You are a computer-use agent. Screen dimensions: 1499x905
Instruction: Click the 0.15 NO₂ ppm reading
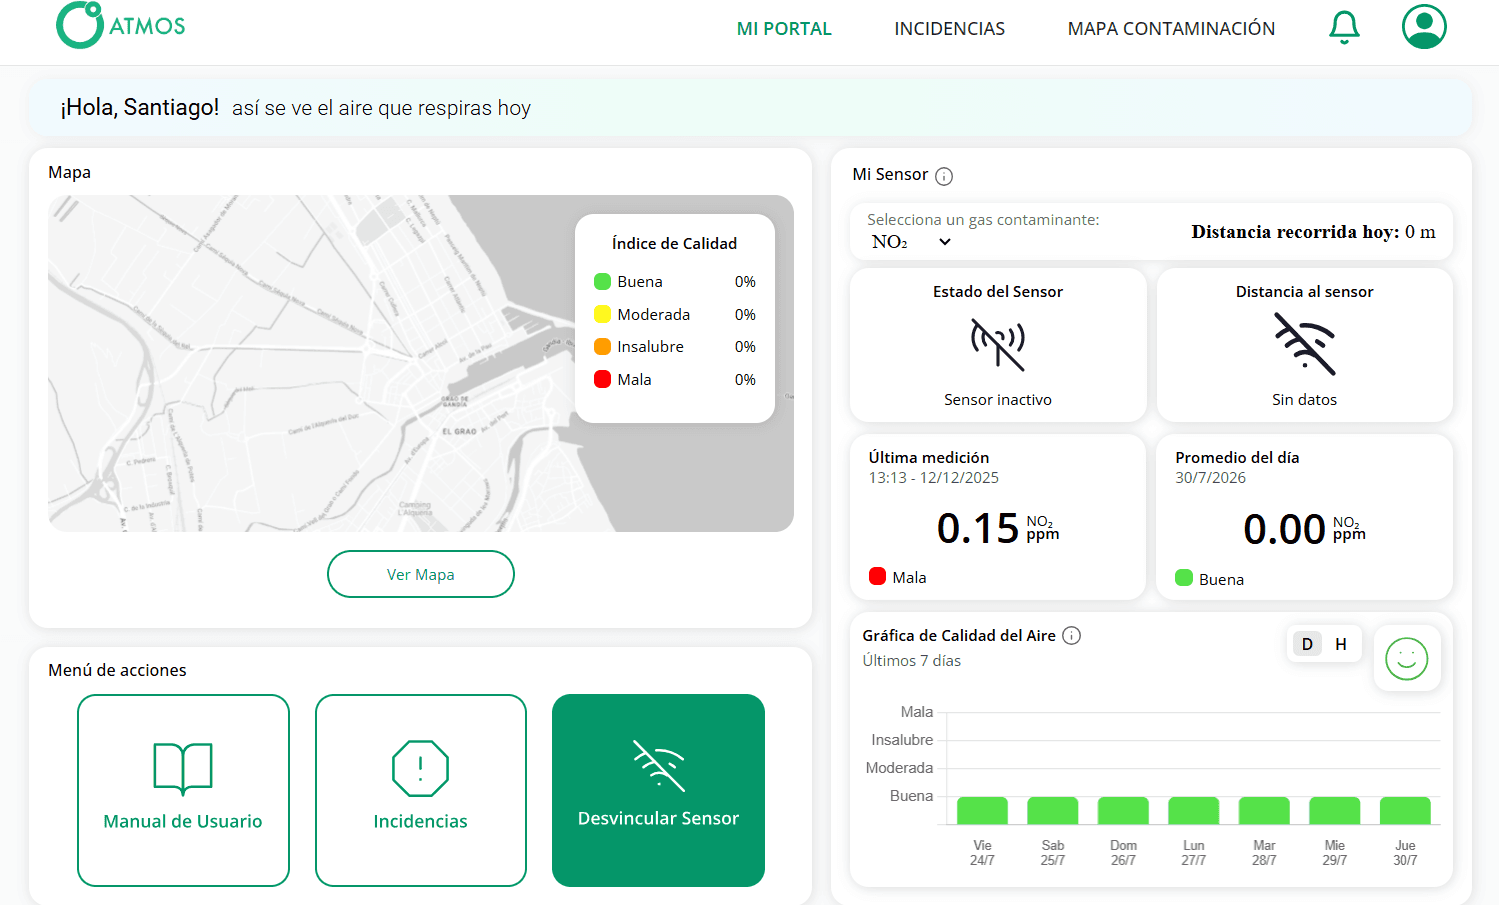[x=997, y=528]
